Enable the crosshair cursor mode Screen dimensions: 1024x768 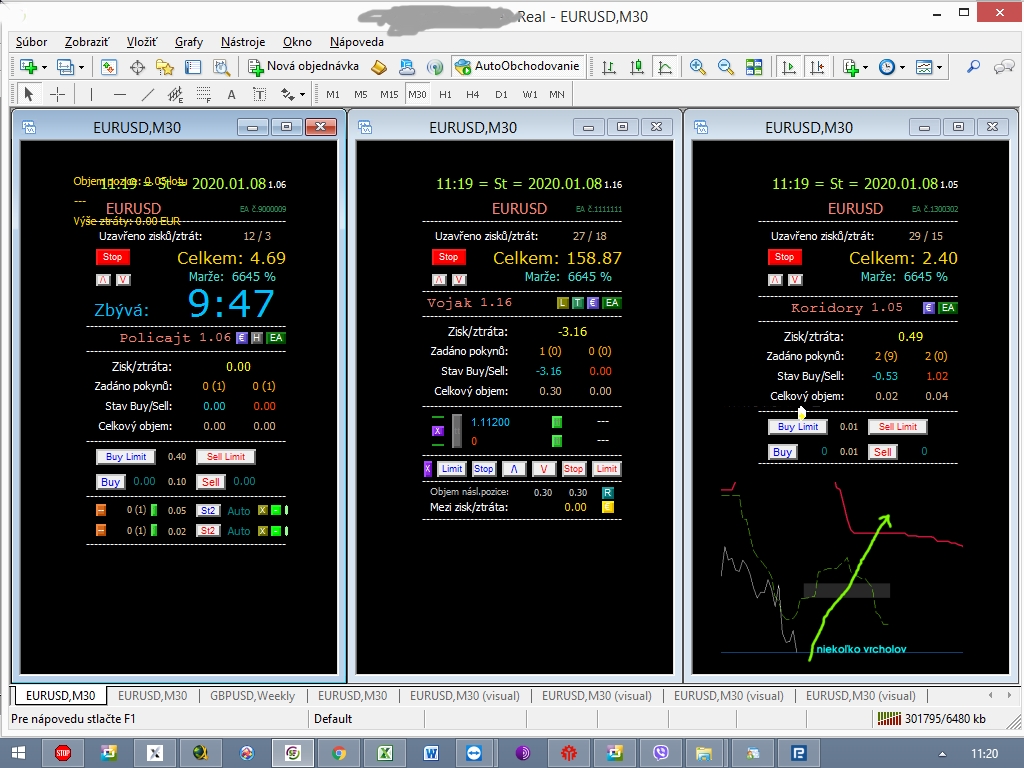click(57, 95)
